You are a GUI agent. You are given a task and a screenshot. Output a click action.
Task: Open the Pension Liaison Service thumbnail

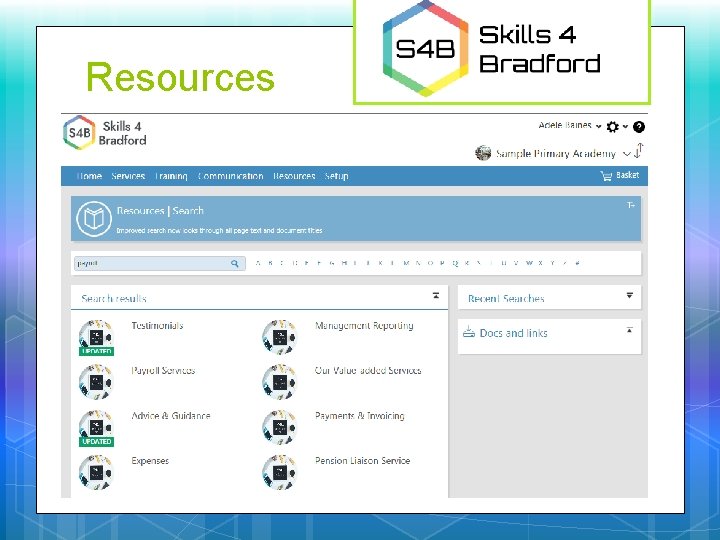280,472
